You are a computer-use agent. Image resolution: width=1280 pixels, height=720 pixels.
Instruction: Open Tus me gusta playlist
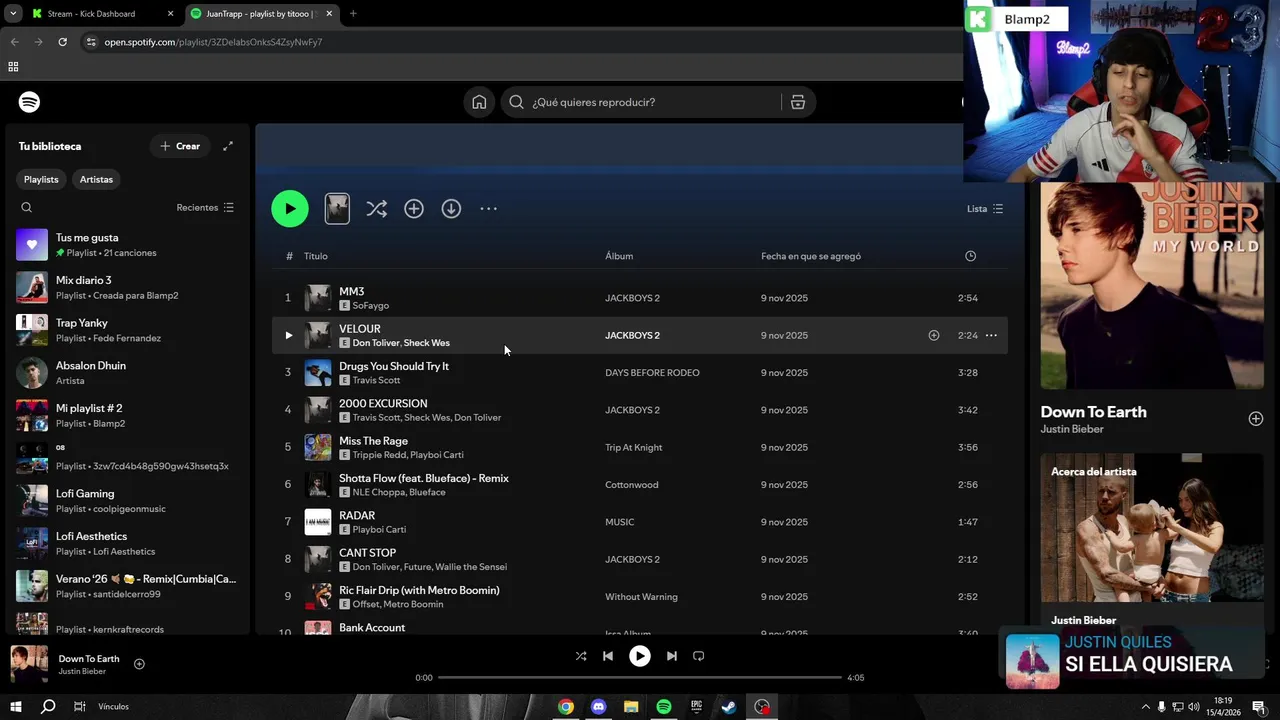tap(127, 245)
